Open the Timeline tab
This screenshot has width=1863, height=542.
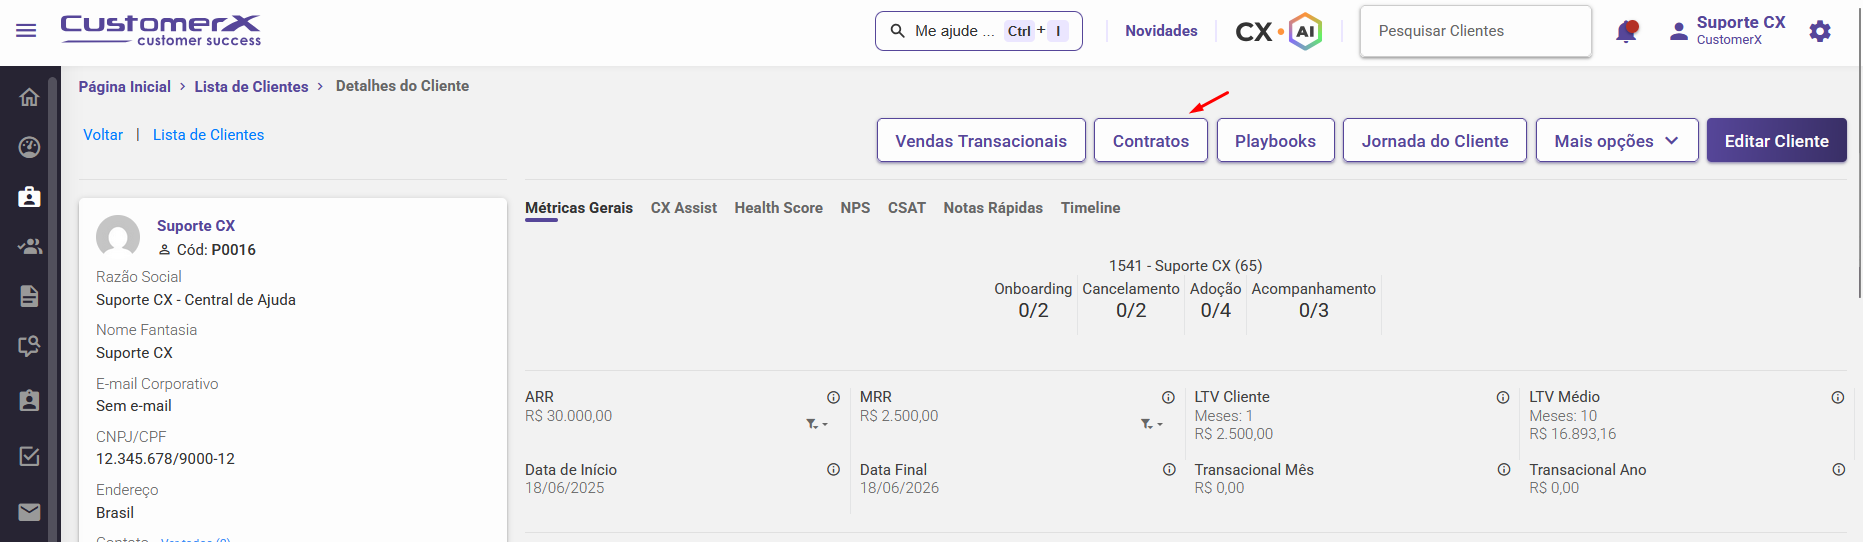(x=1090, y=208)
